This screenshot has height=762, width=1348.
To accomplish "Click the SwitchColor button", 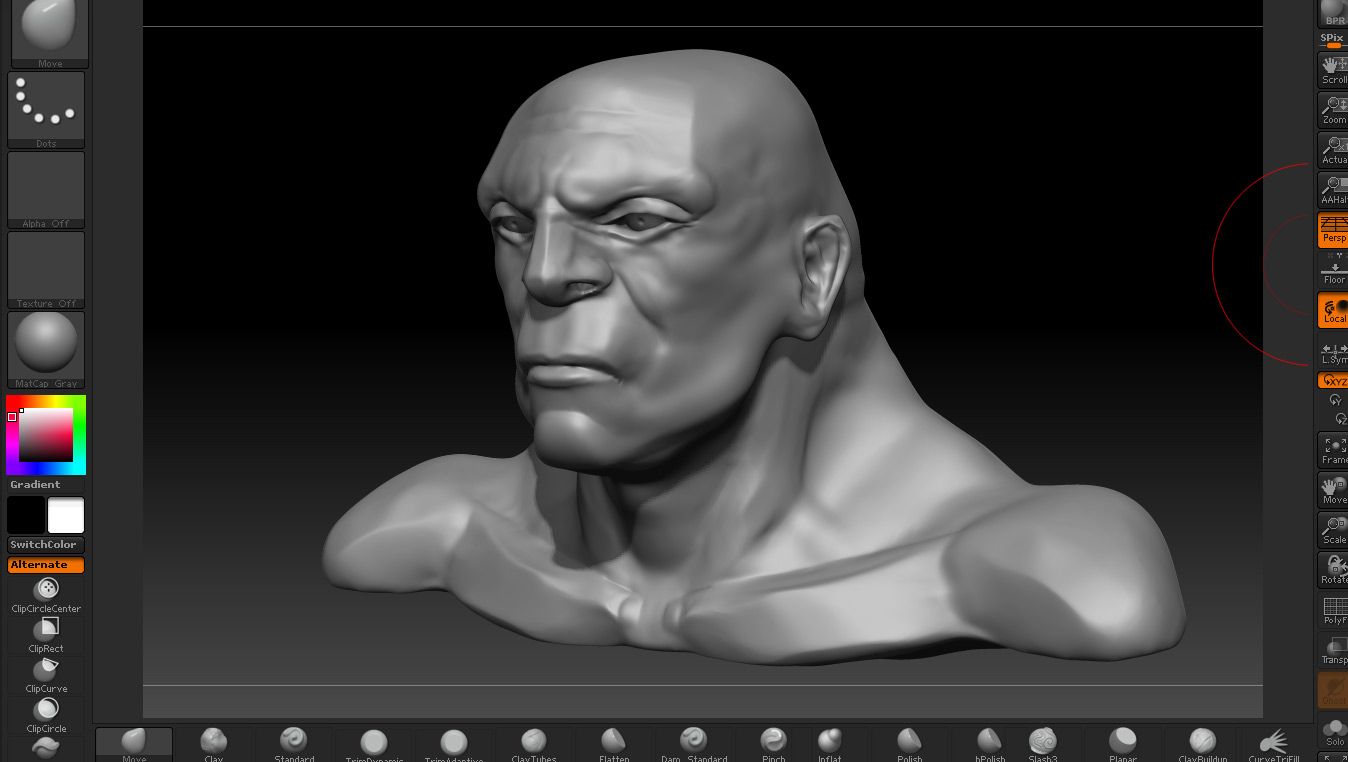I will [x=46, y=545].
